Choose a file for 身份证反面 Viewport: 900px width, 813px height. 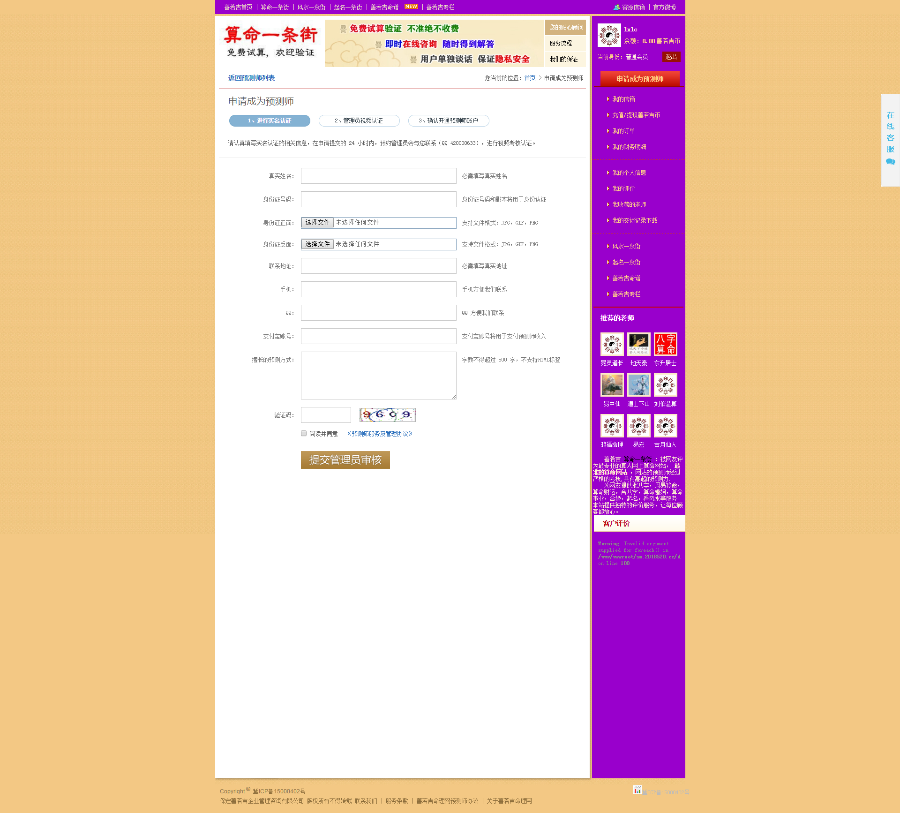point(317,244)
